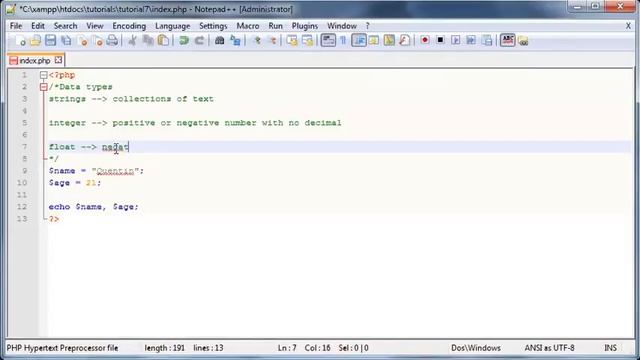
Task: Click the Undo toolbar icon
Action: 184,40
